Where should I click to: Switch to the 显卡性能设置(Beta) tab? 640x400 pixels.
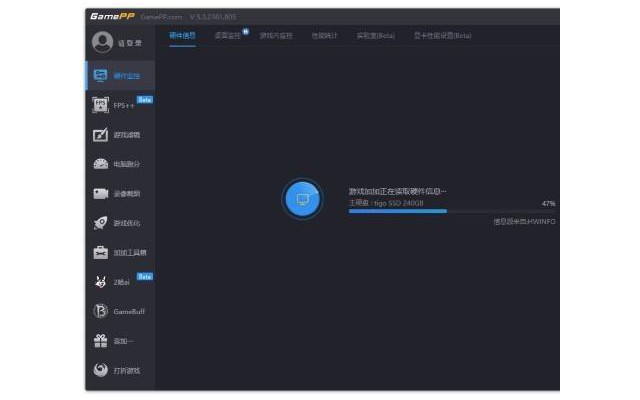coord(443,36)
